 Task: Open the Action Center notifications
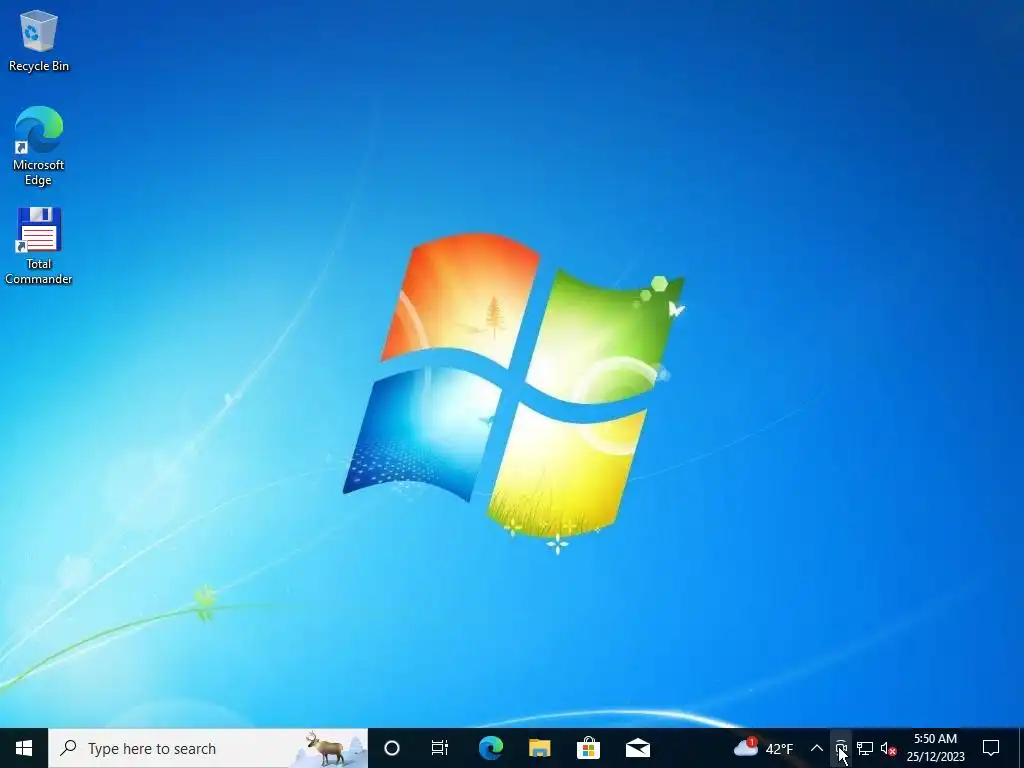pos(991,748)
